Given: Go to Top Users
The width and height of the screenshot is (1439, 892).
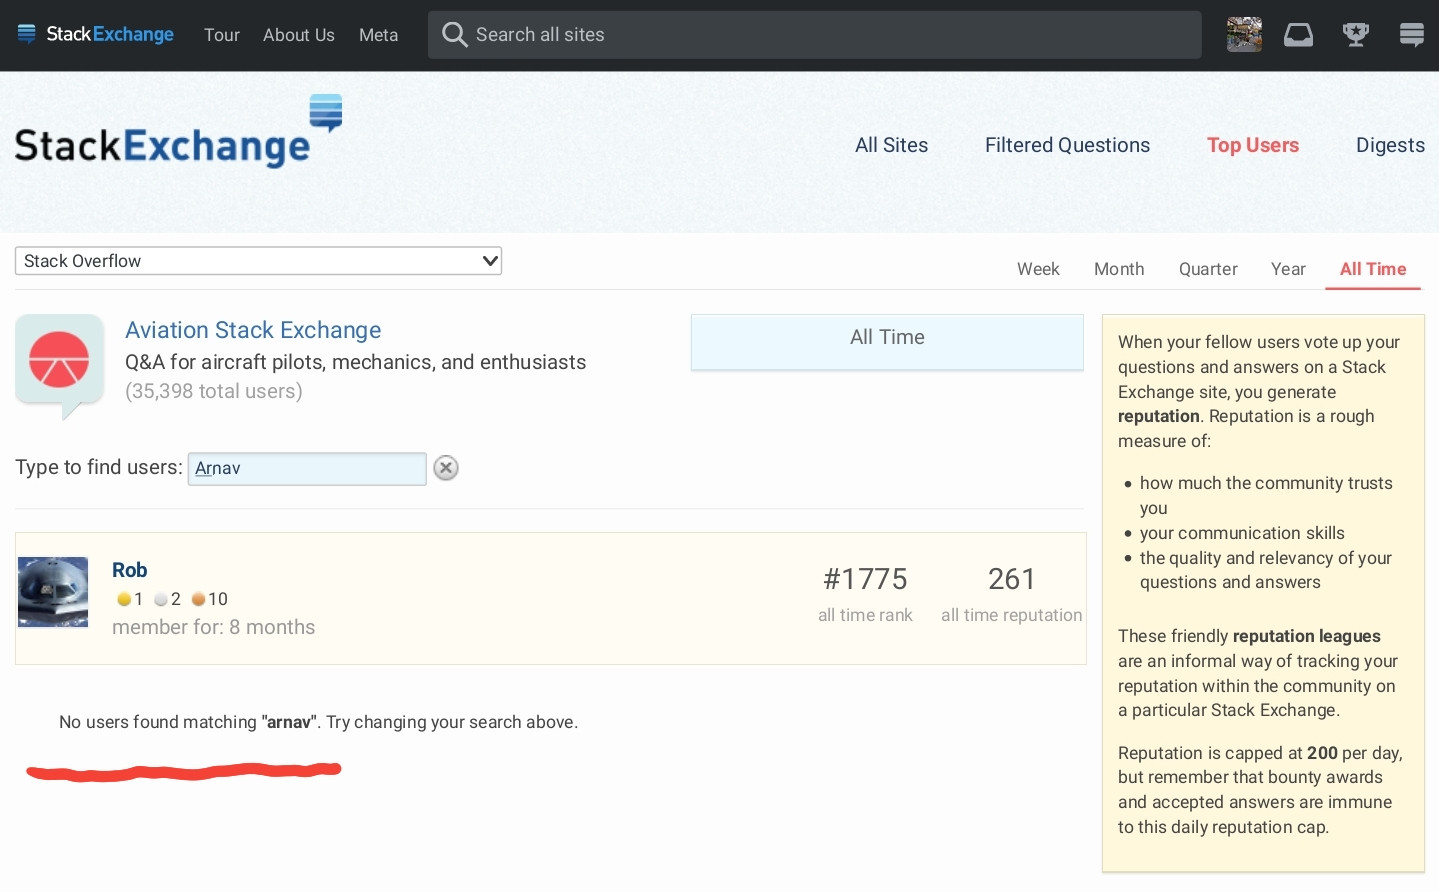Looking at the screenshot, I should (1253, 145).
